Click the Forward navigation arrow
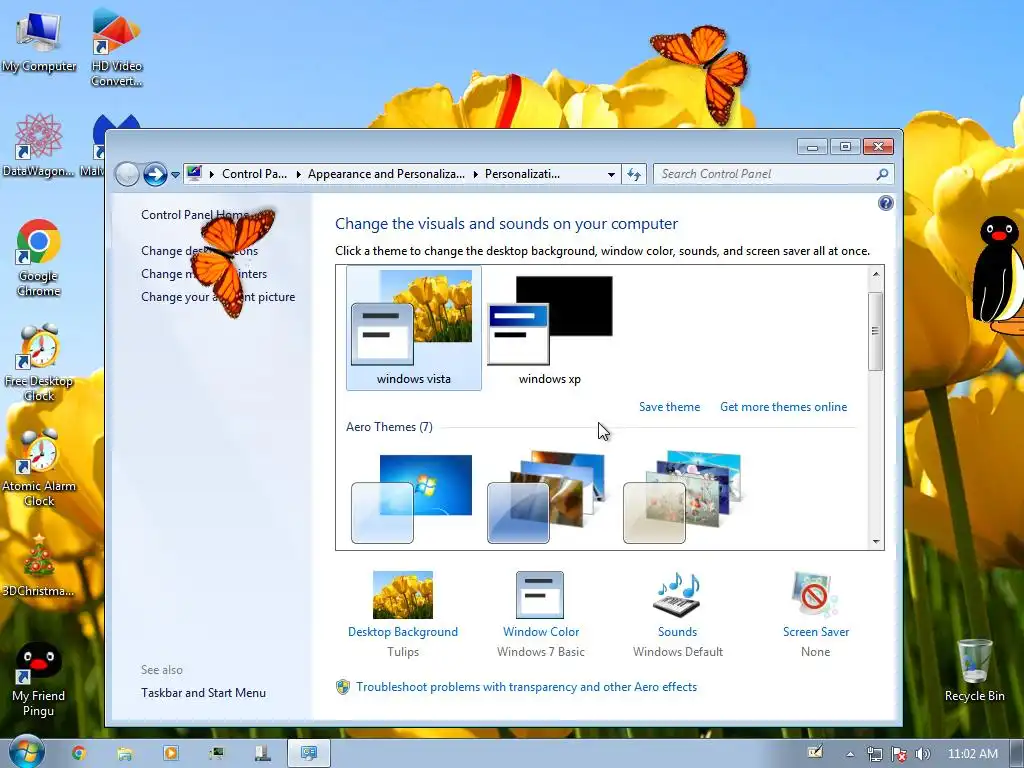This screenshot has height=768, width=1024. (155, 174)
